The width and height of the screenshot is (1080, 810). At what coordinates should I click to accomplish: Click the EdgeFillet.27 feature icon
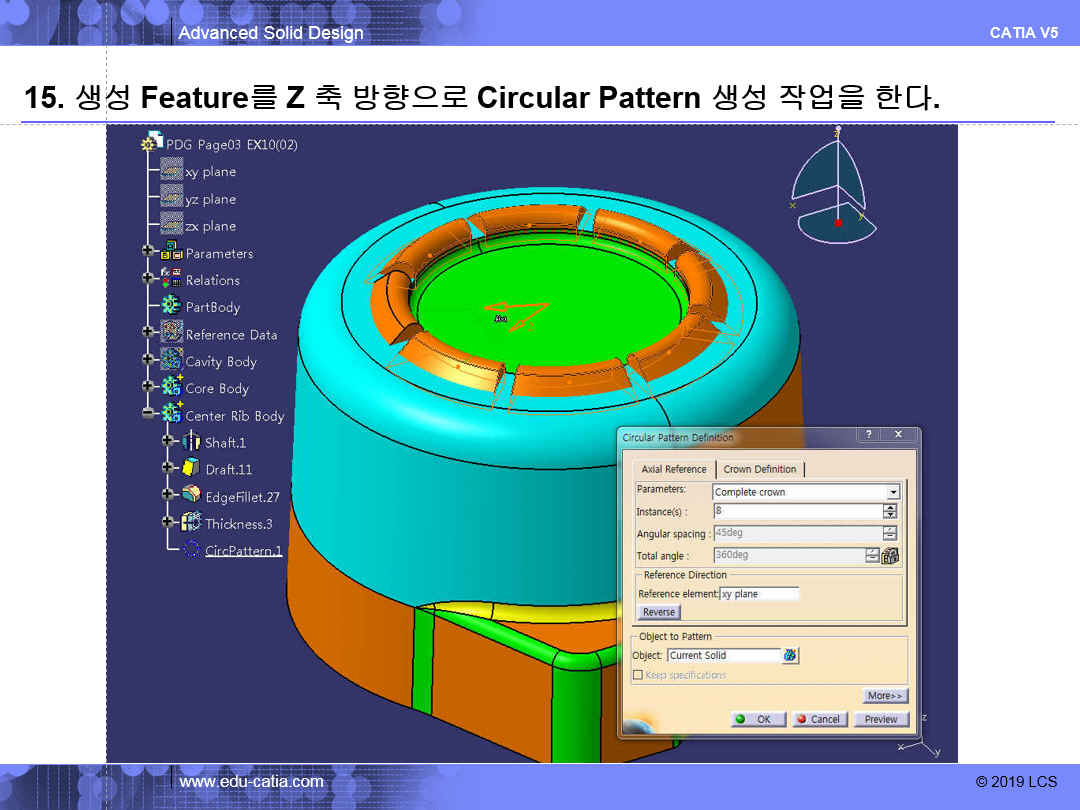192,496
